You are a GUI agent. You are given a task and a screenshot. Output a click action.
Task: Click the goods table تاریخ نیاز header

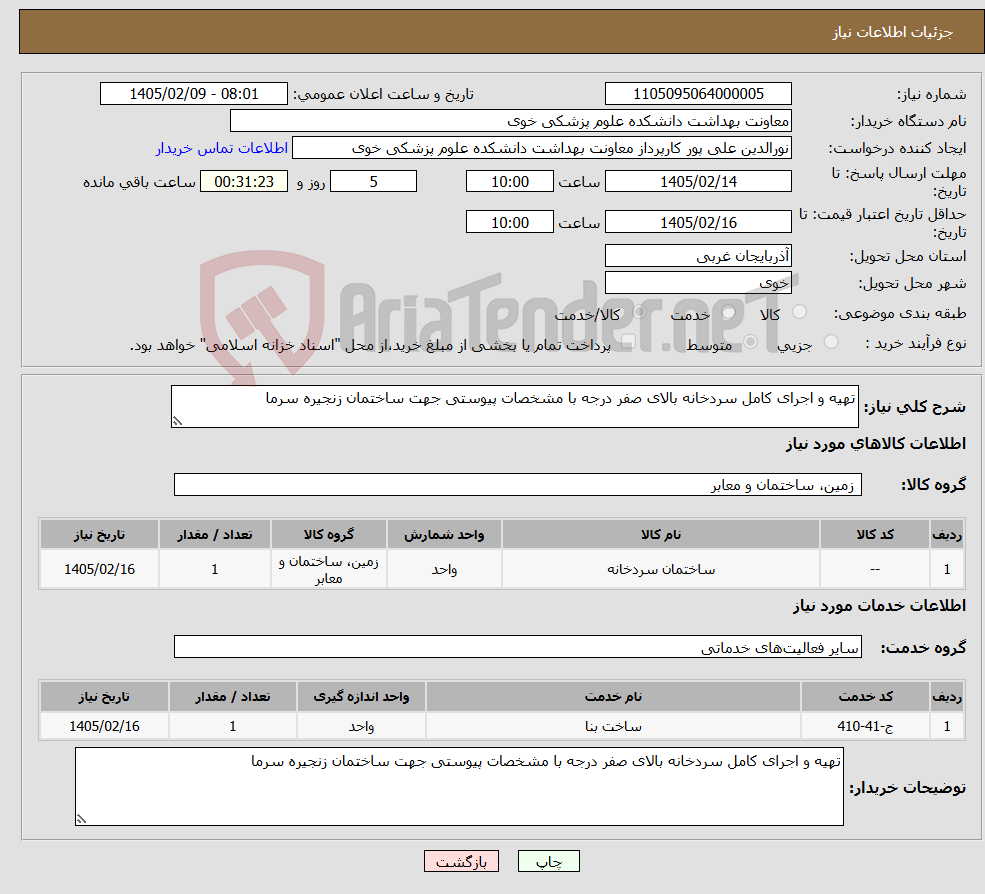click(x=99, y=535)
